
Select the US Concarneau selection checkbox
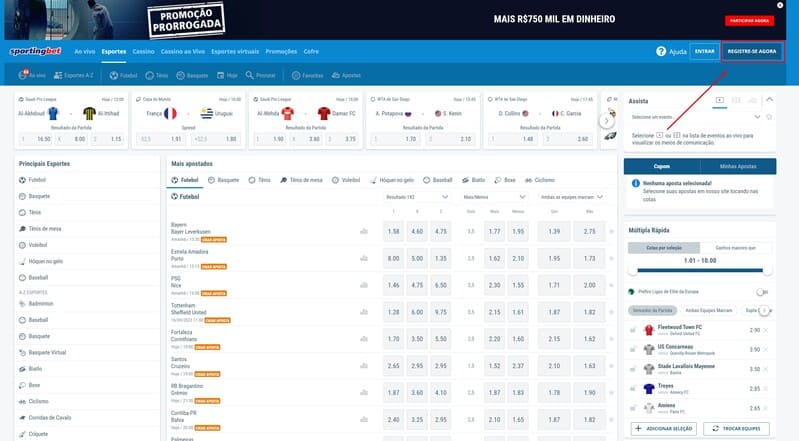pyautogui.click(x=633, y=350)
